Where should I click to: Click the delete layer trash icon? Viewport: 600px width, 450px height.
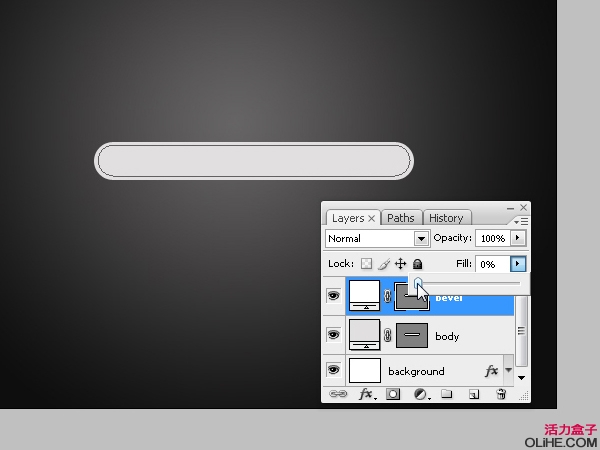pyautogui.click(x=501, y=394)
